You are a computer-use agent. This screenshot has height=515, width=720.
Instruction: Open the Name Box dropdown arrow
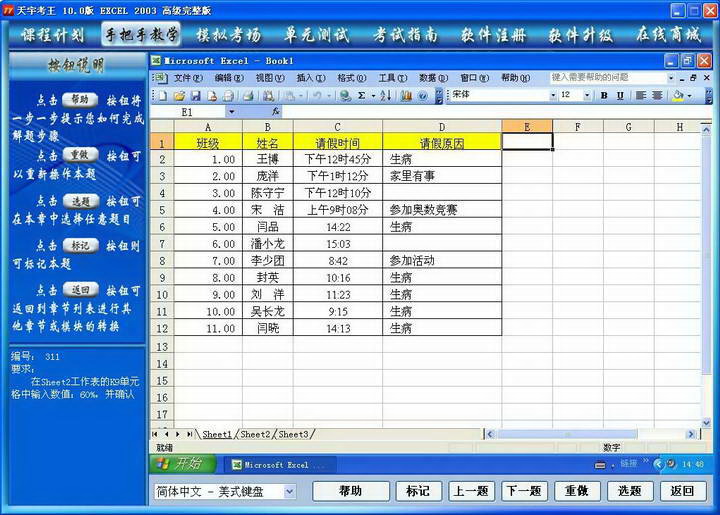(231, 112)
